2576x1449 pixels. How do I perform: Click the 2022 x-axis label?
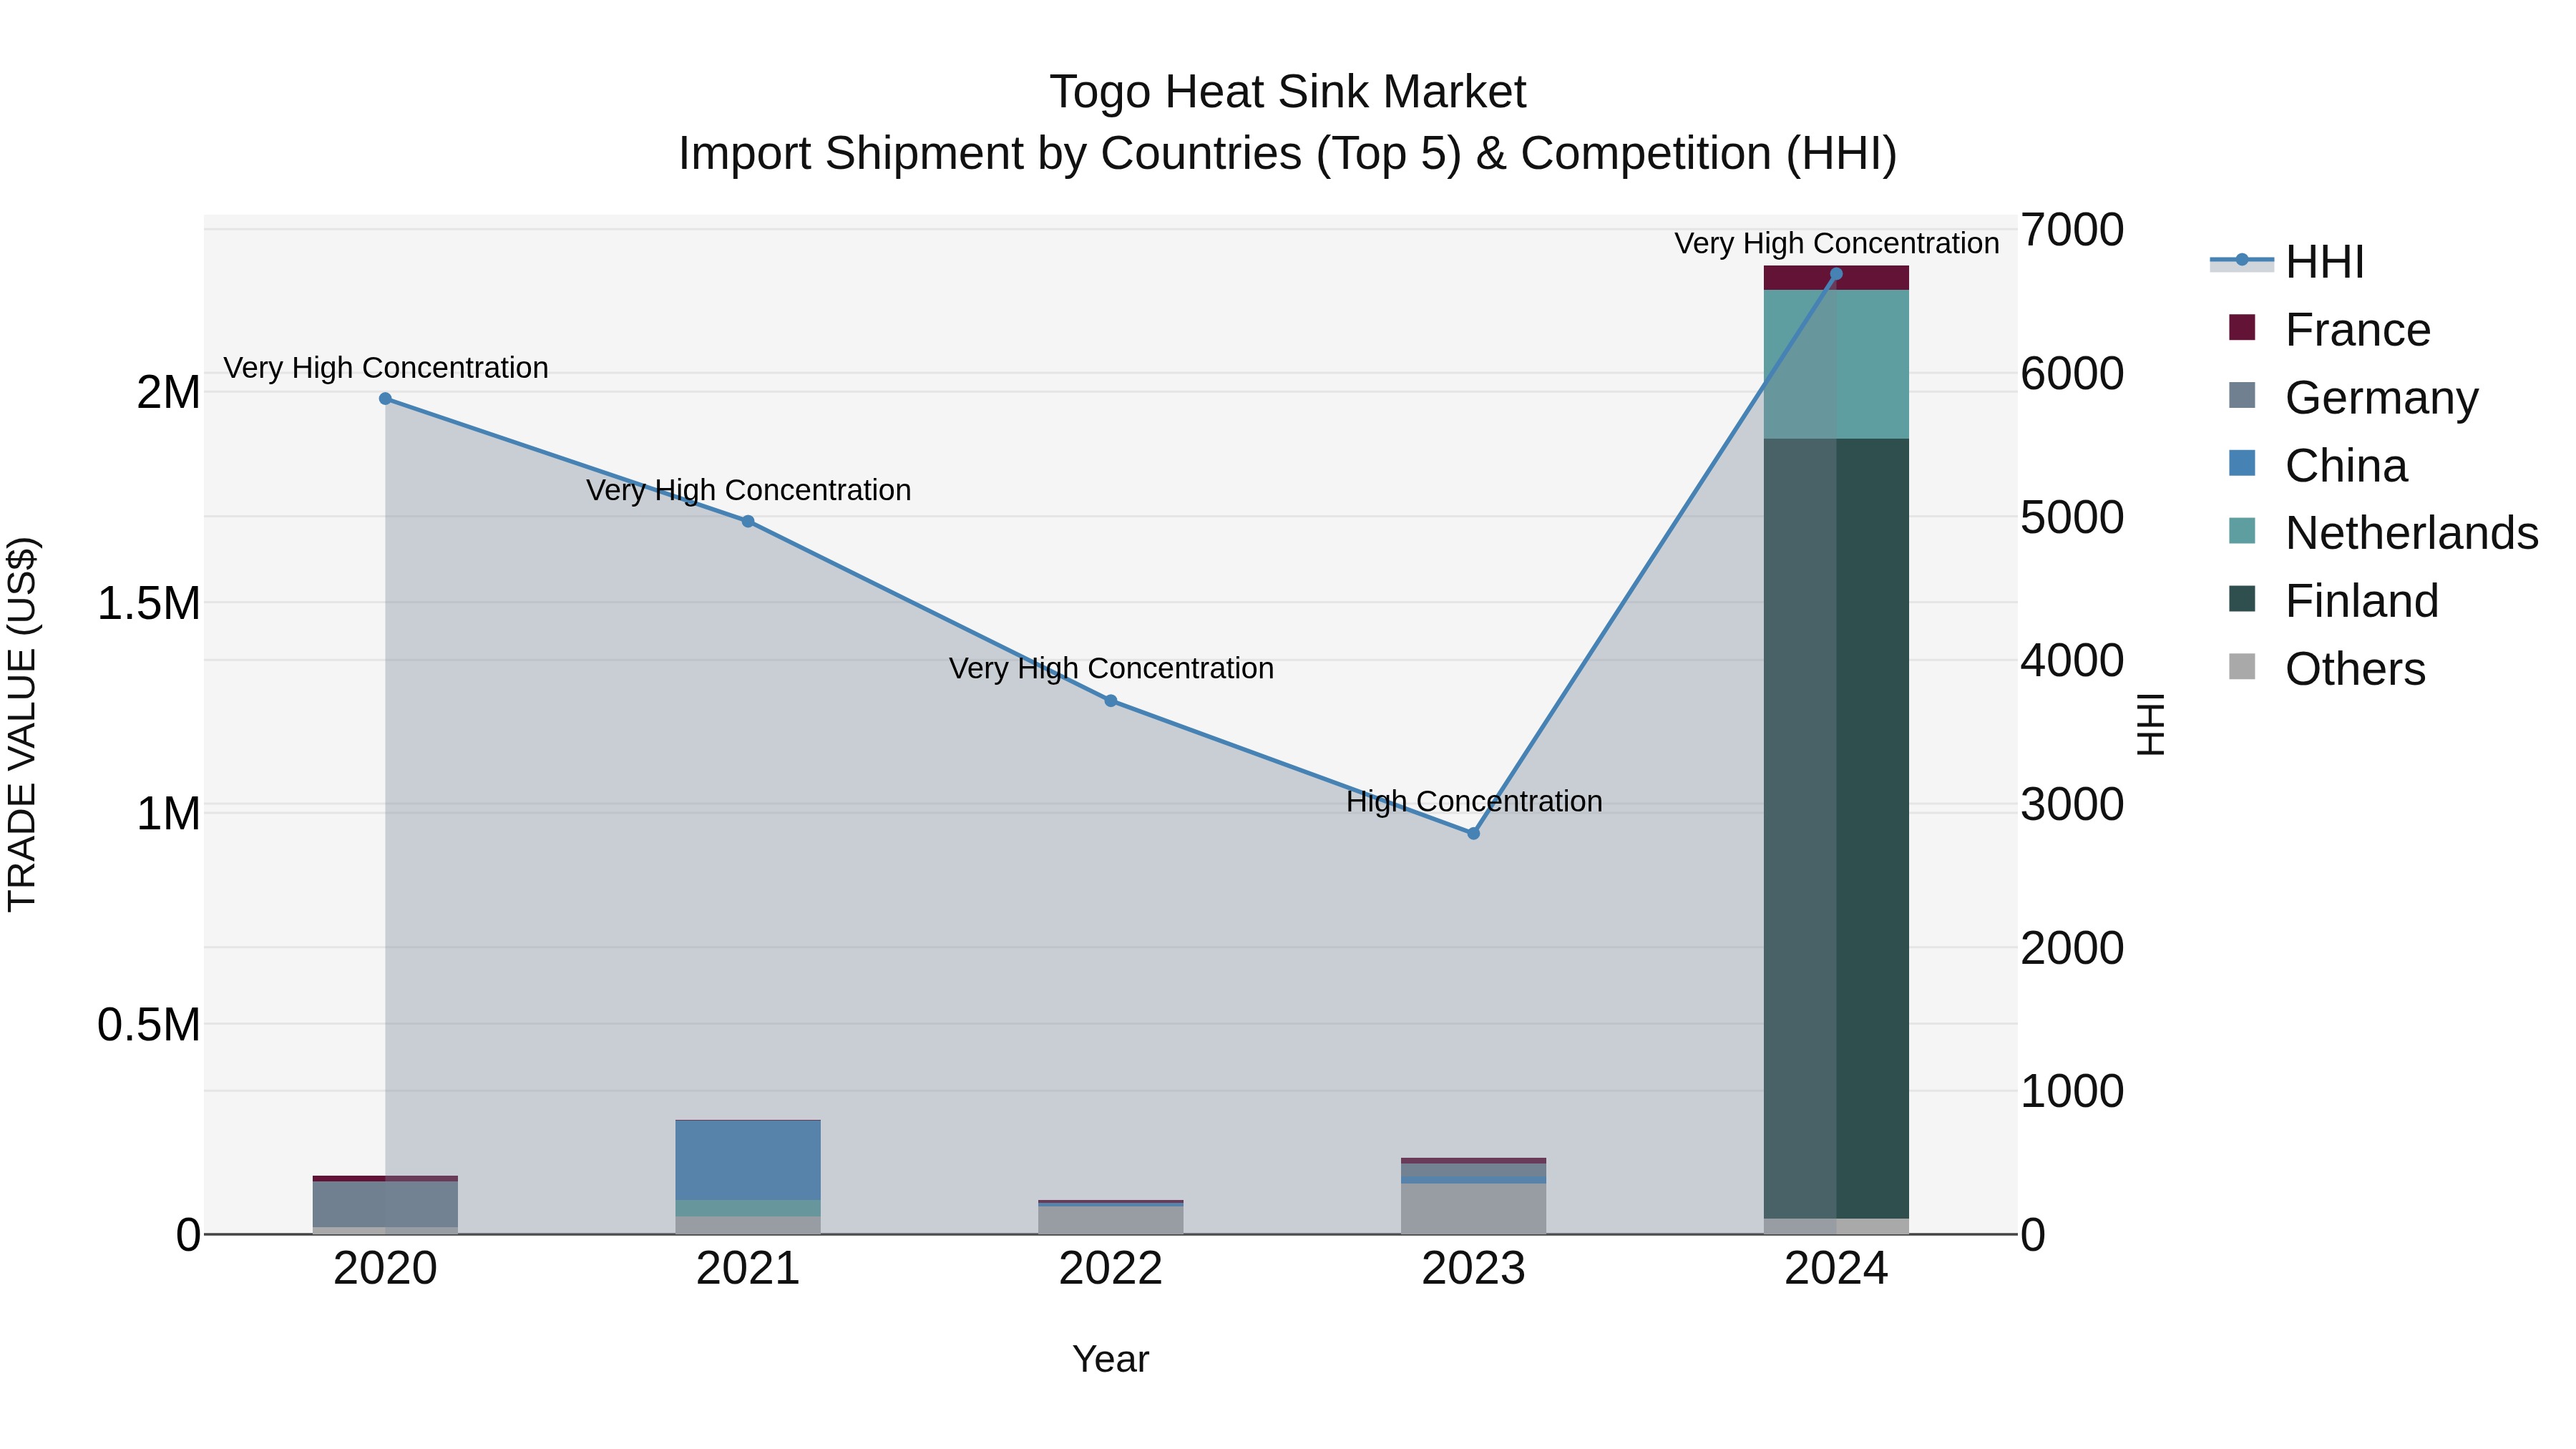pos(1111,1269)
